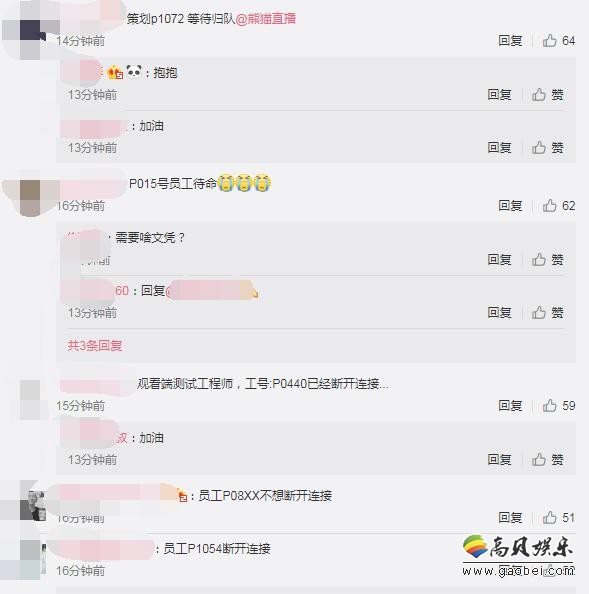Screen dimensions: 589x594
Task: Reply to the p1072 等待归队 comment
Action: point(510,41)
